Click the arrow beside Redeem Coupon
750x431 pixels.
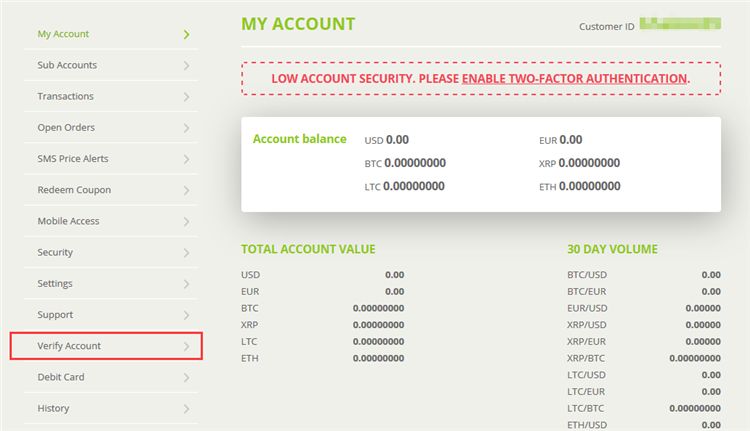click(x=187, y=190)
